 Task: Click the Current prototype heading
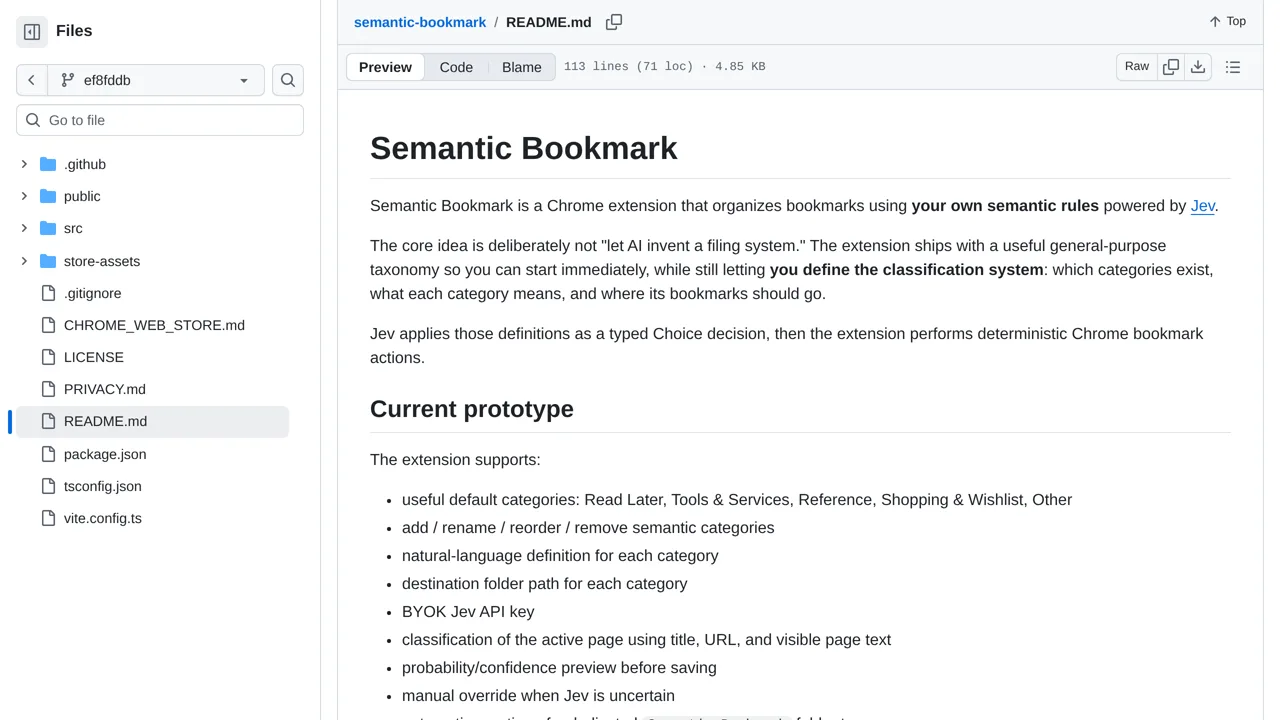tap(472, 409)
